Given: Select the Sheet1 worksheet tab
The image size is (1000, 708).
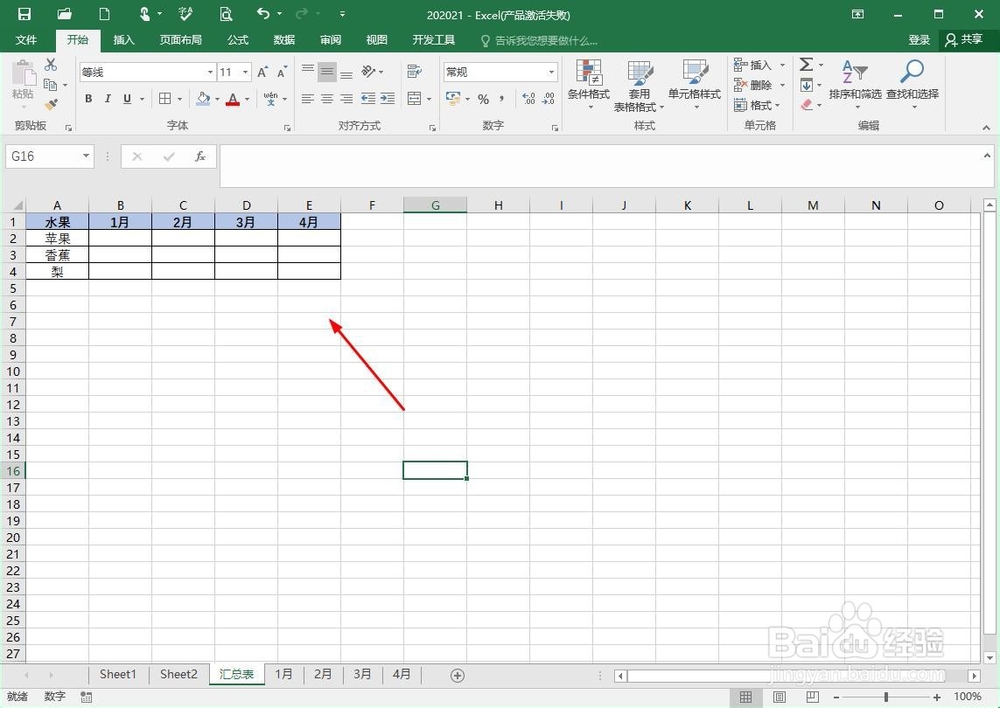Looking at the screenshot, I should point(118,674).
